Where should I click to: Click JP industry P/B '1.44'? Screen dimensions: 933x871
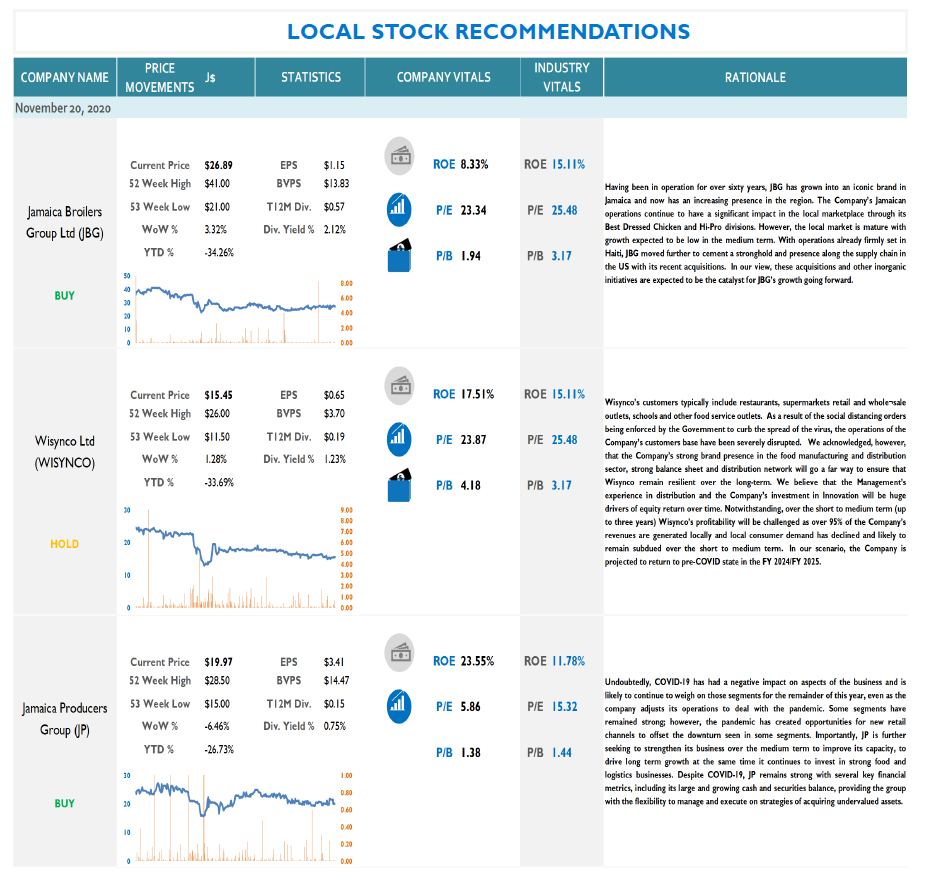[x=561, y=753]
